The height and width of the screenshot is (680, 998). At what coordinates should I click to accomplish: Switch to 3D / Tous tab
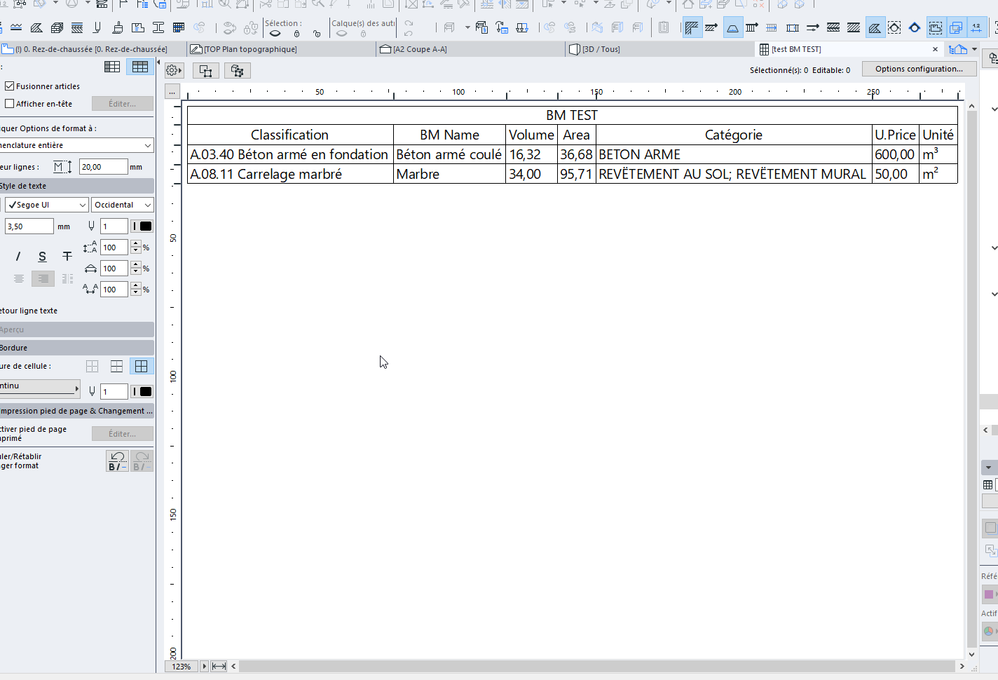660,49
